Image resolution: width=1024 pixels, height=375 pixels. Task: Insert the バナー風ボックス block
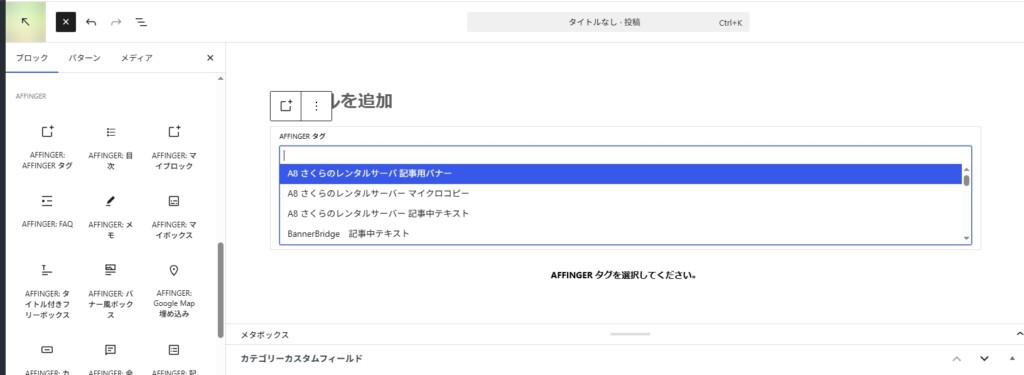(110, 291)
